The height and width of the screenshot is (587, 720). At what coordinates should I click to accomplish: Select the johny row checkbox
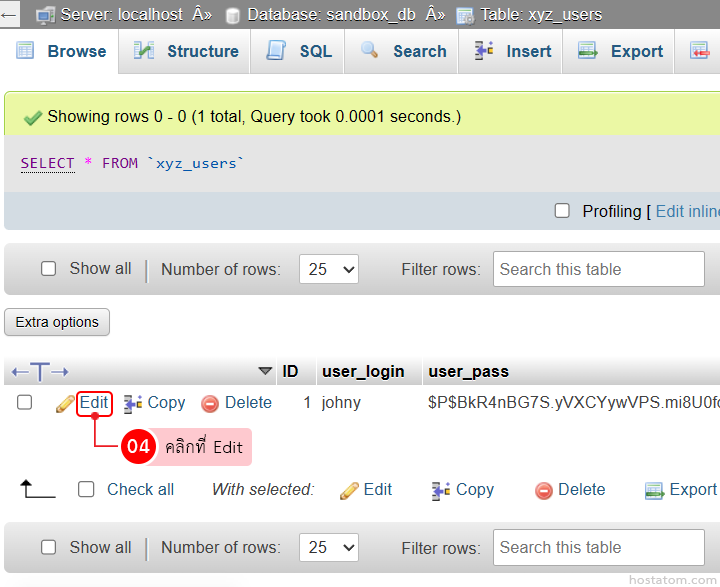25,403
